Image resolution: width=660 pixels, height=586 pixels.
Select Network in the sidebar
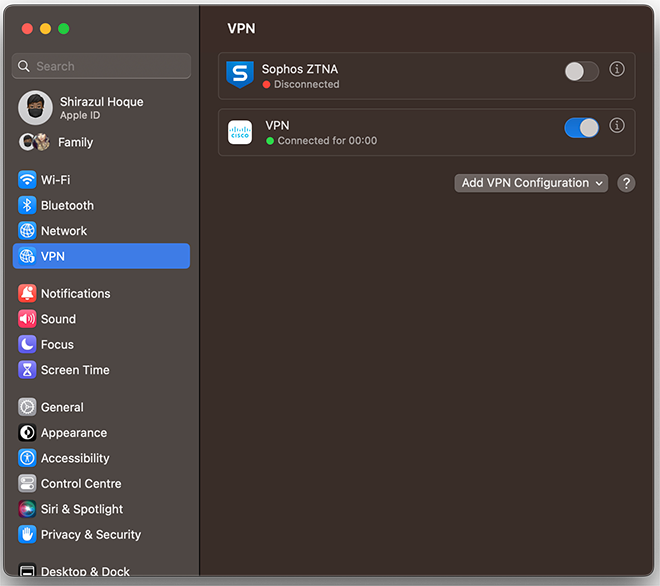point(63,231)
